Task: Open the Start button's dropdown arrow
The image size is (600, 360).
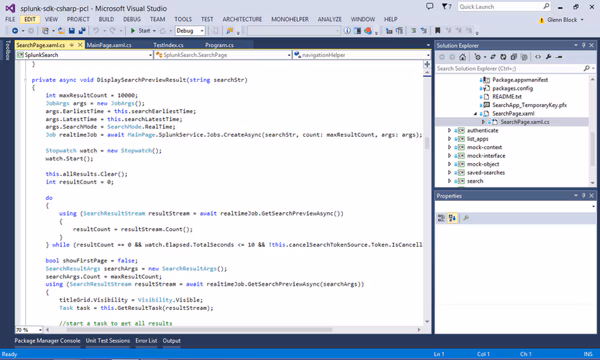Action: (154, 31)
